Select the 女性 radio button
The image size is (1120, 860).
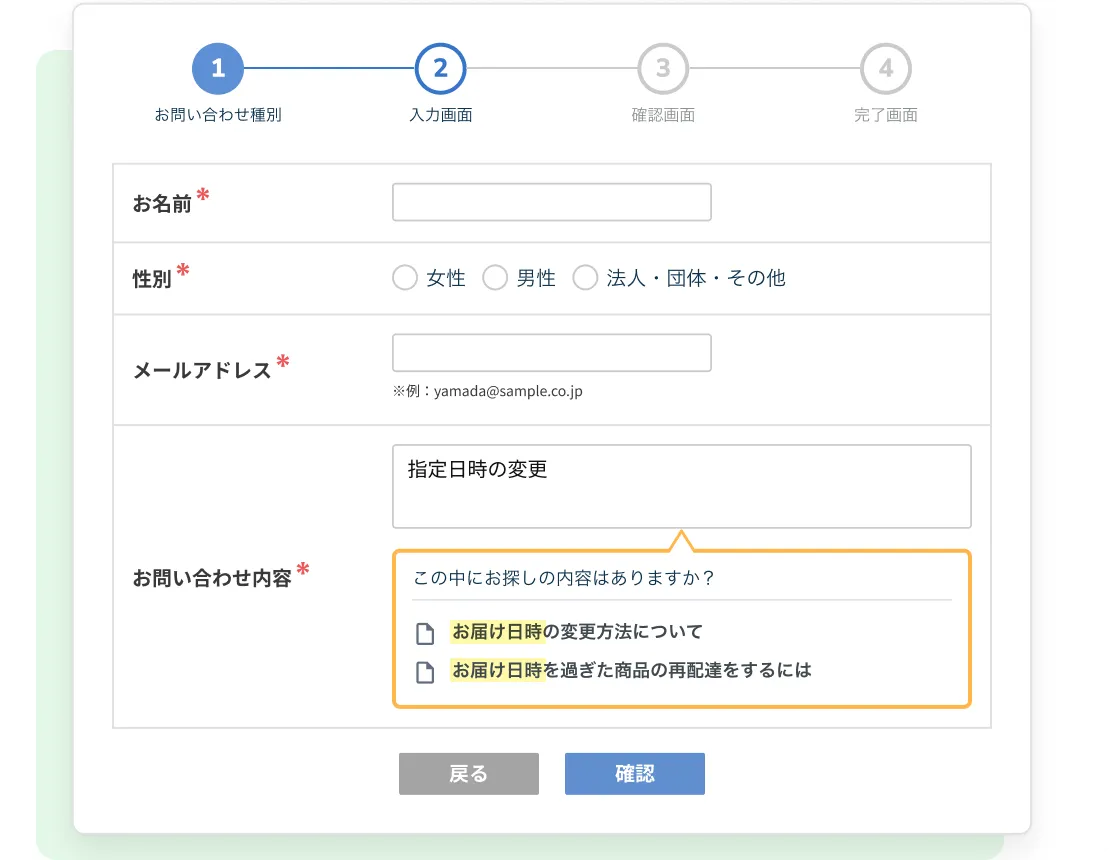point(405,278)
